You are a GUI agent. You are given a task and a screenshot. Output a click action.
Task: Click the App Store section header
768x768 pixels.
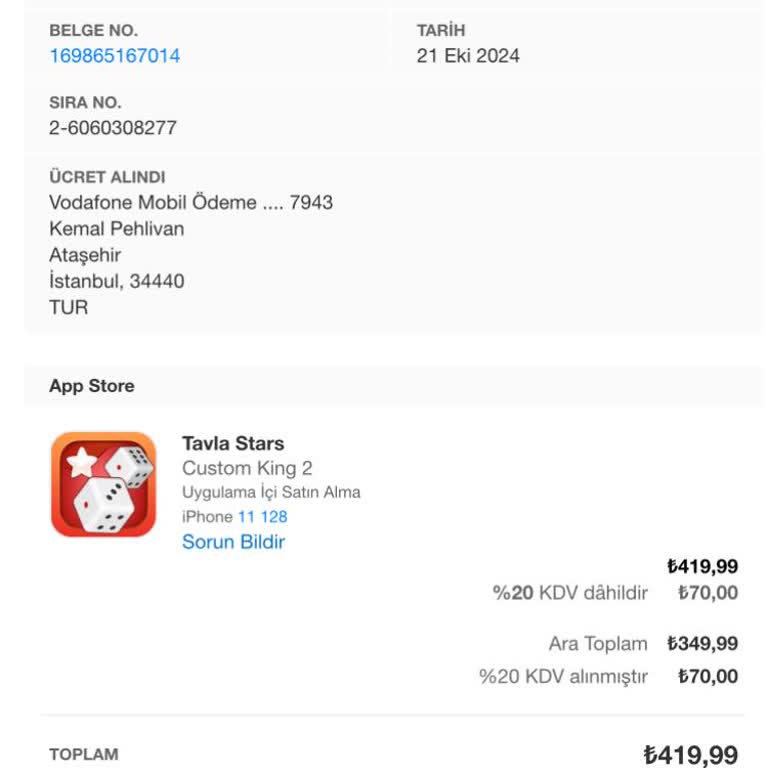click(x=92, y=386)
